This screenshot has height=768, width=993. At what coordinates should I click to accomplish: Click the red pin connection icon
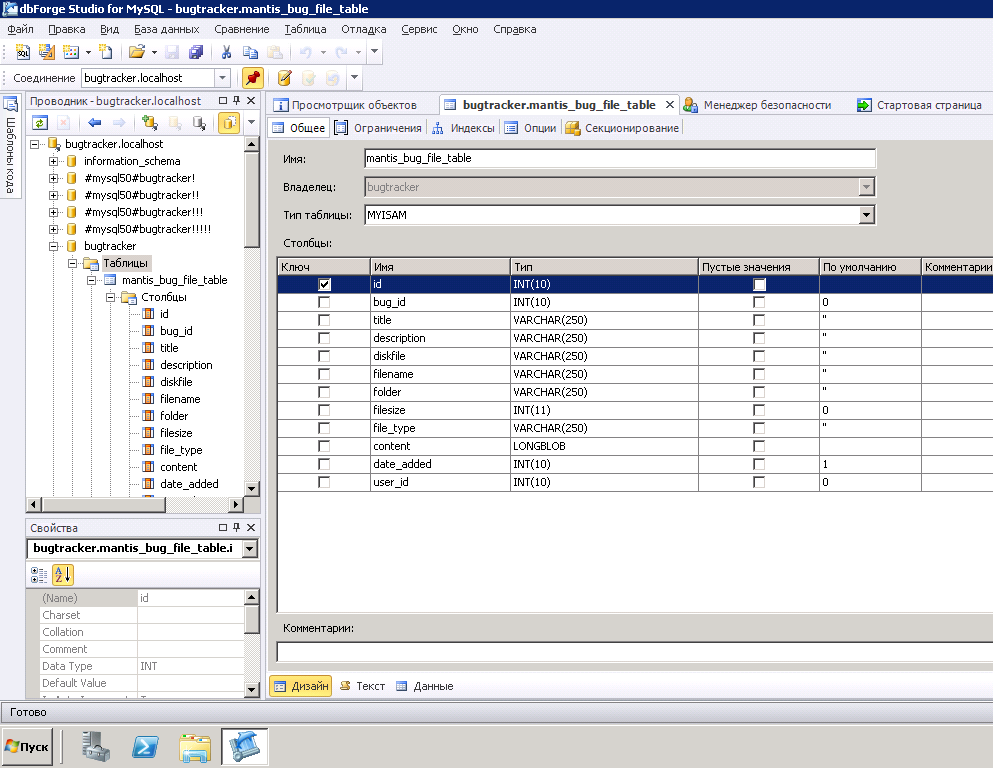[x=253, y=78]
